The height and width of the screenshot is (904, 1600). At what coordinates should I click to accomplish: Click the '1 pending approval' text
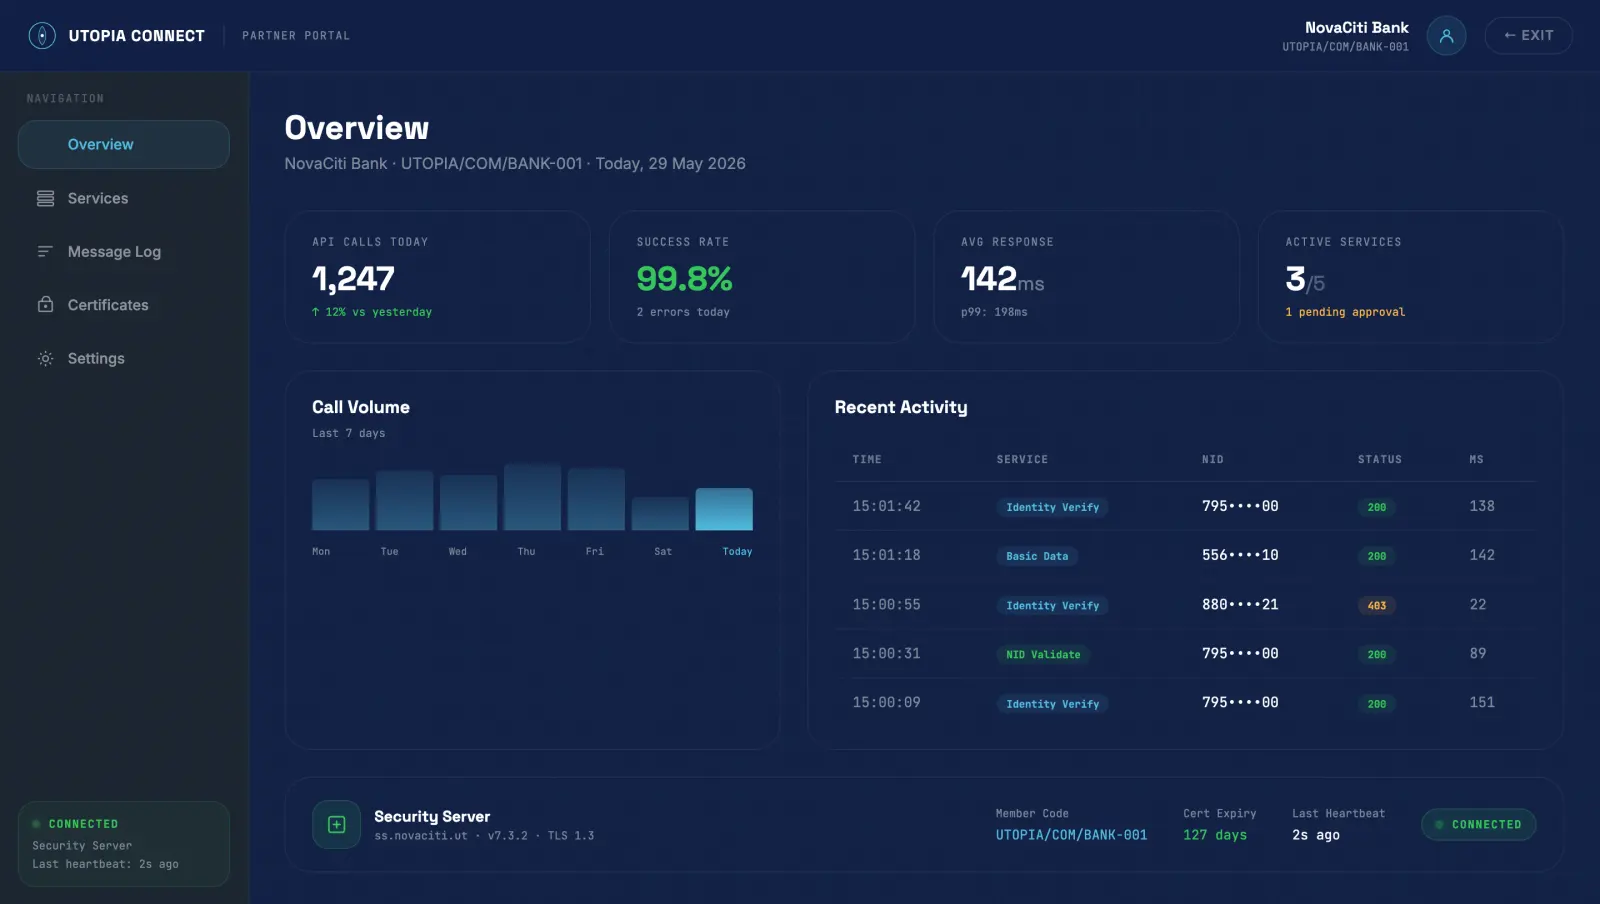point(1345,312)
